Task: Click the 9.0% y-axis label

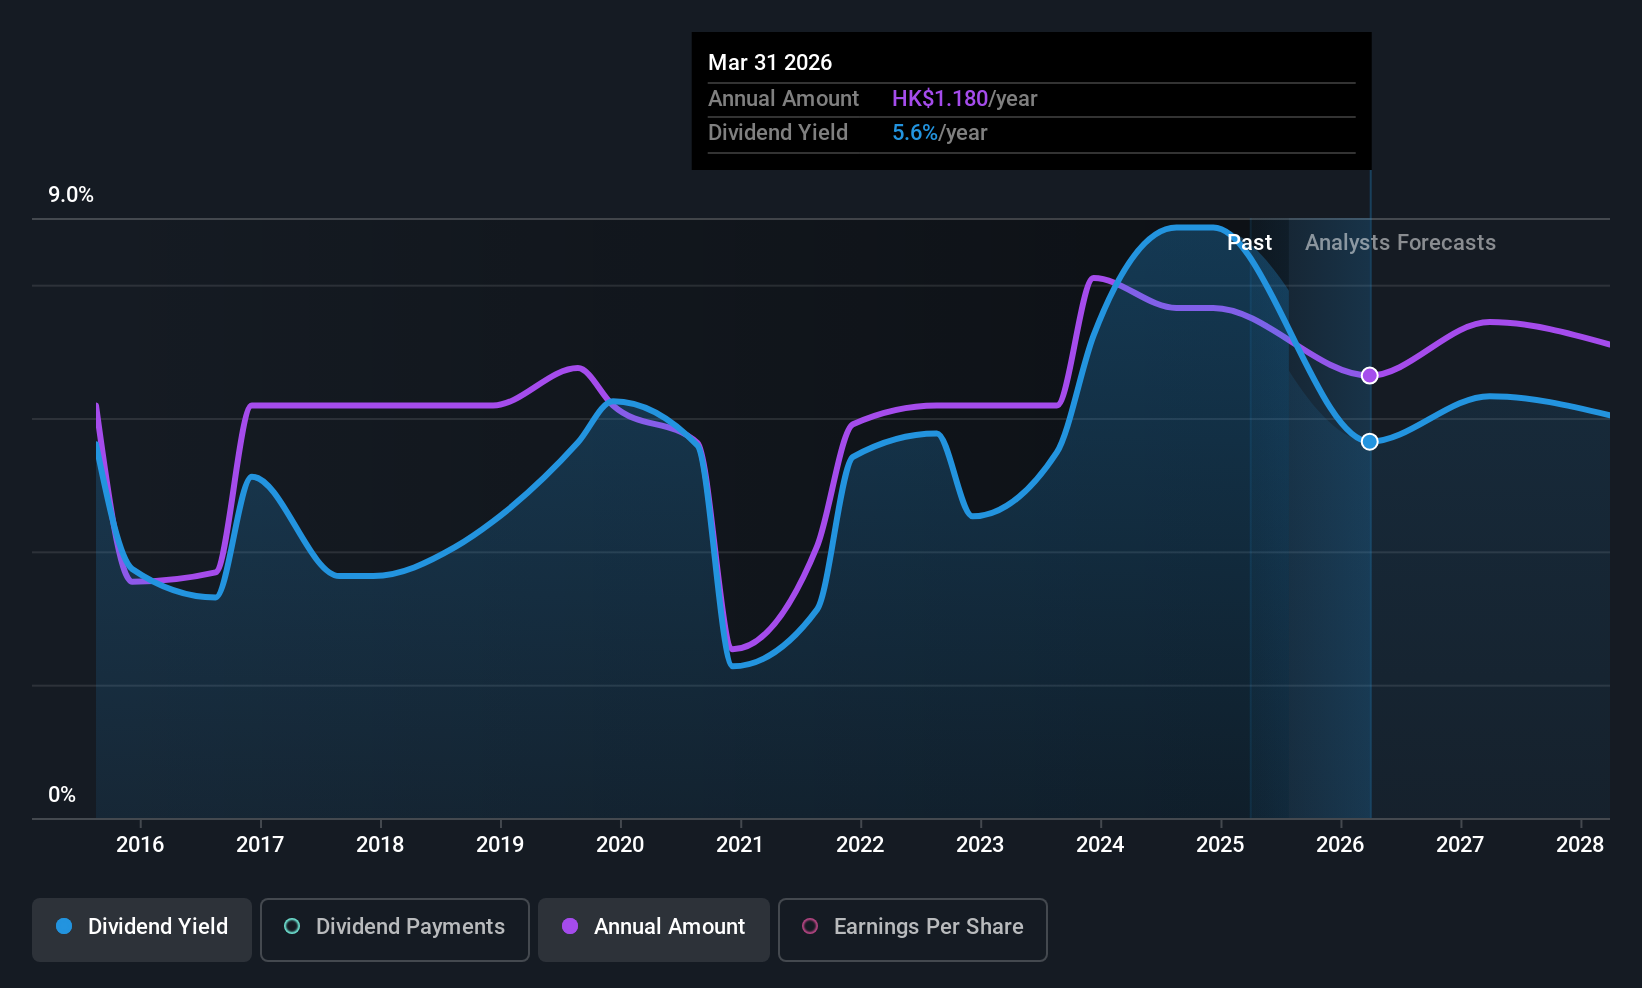Action: click(x=71, y=195)
